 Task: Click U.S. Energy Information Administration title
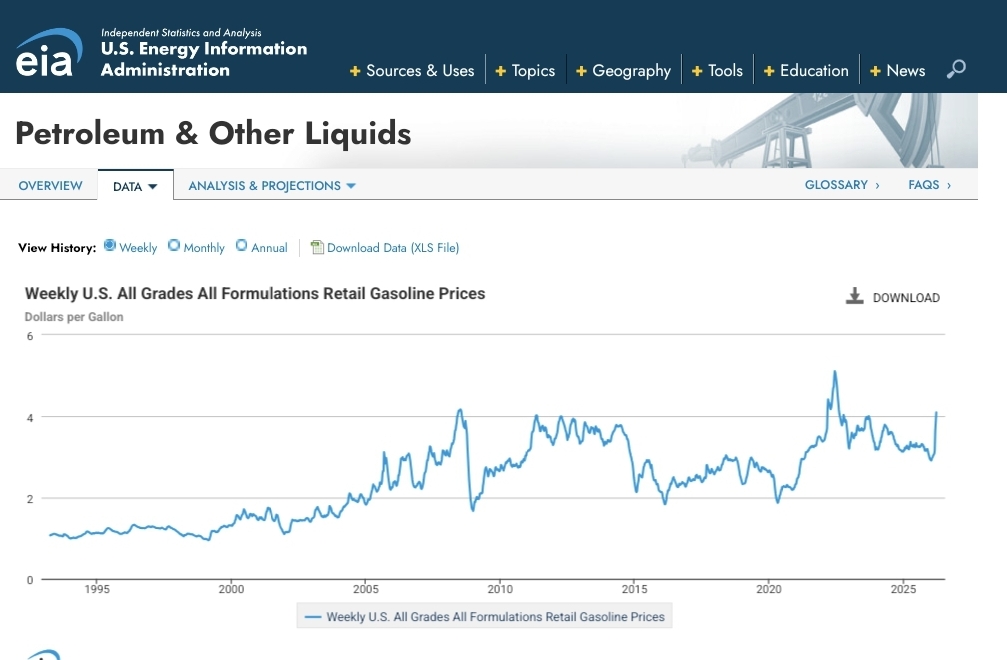pos(204,59)
